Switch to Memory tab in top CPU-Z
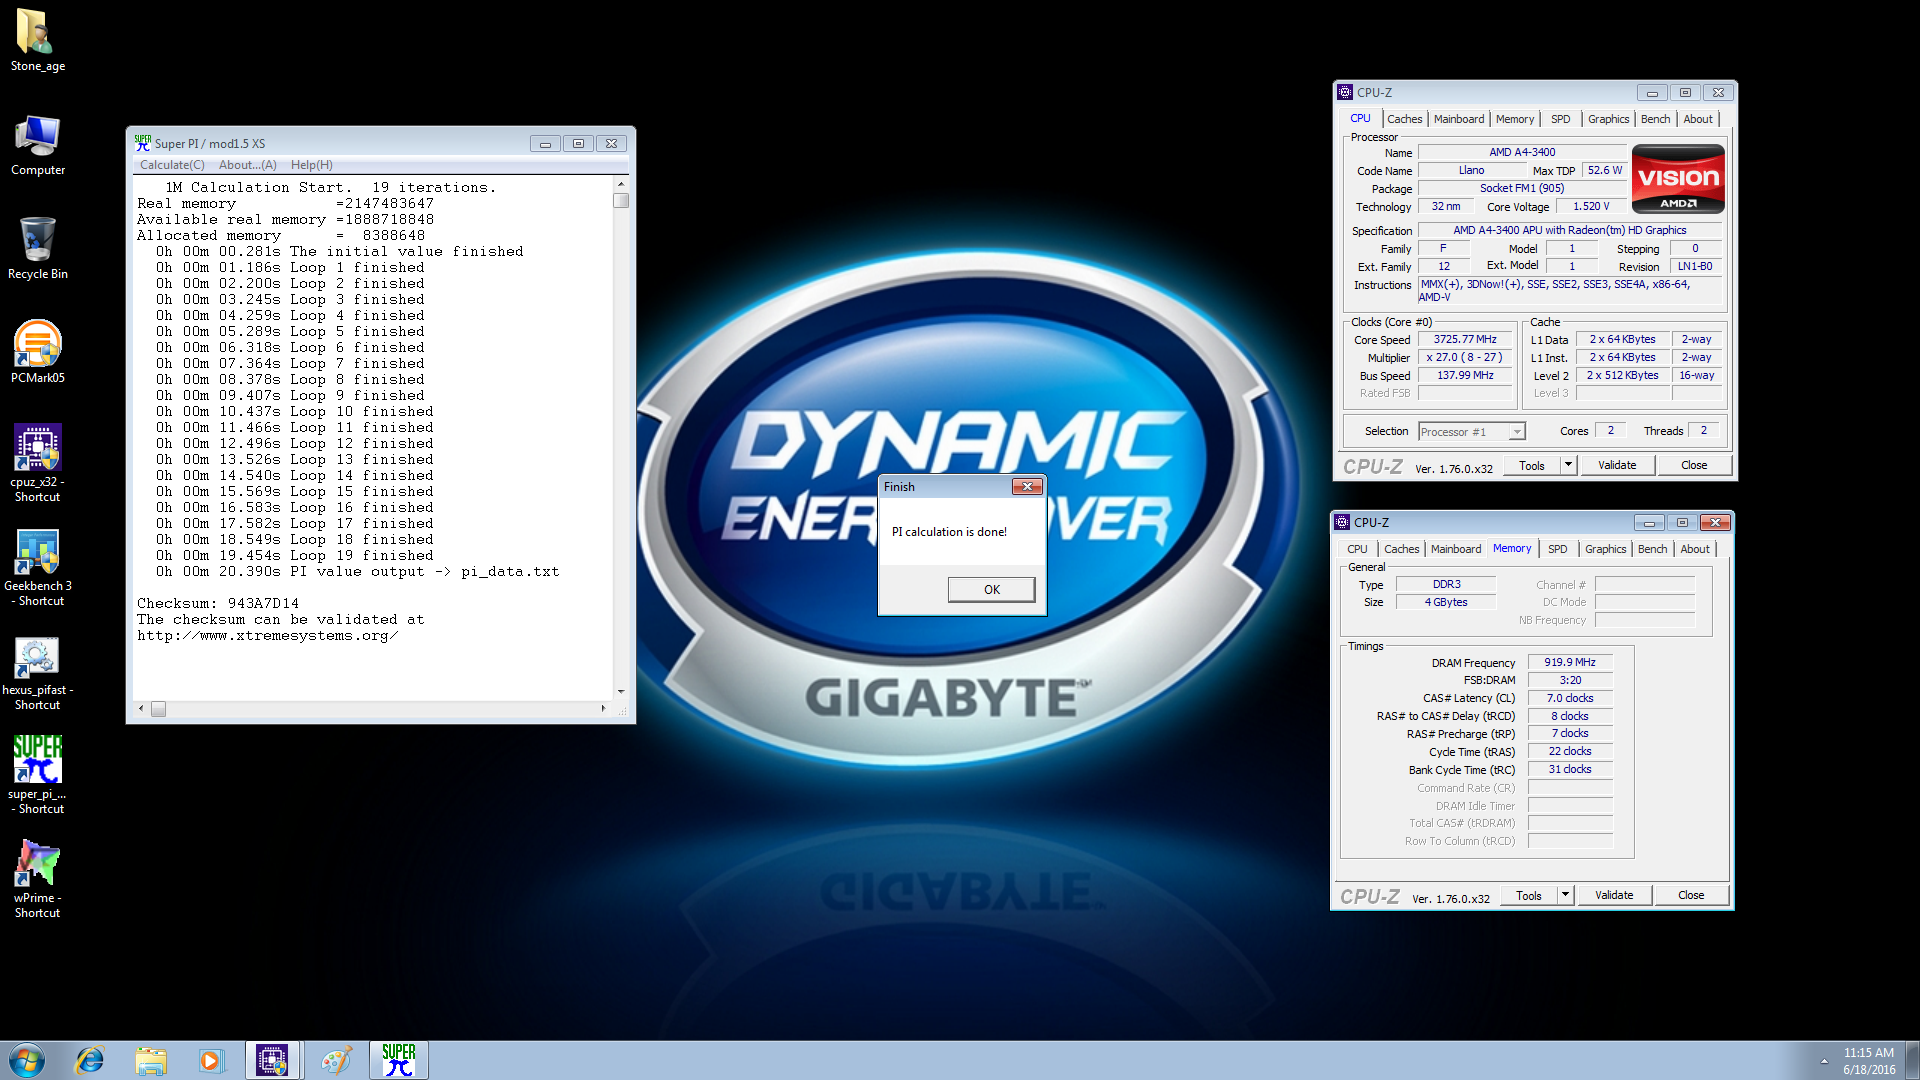1920x1080 pixels. 1515,119
